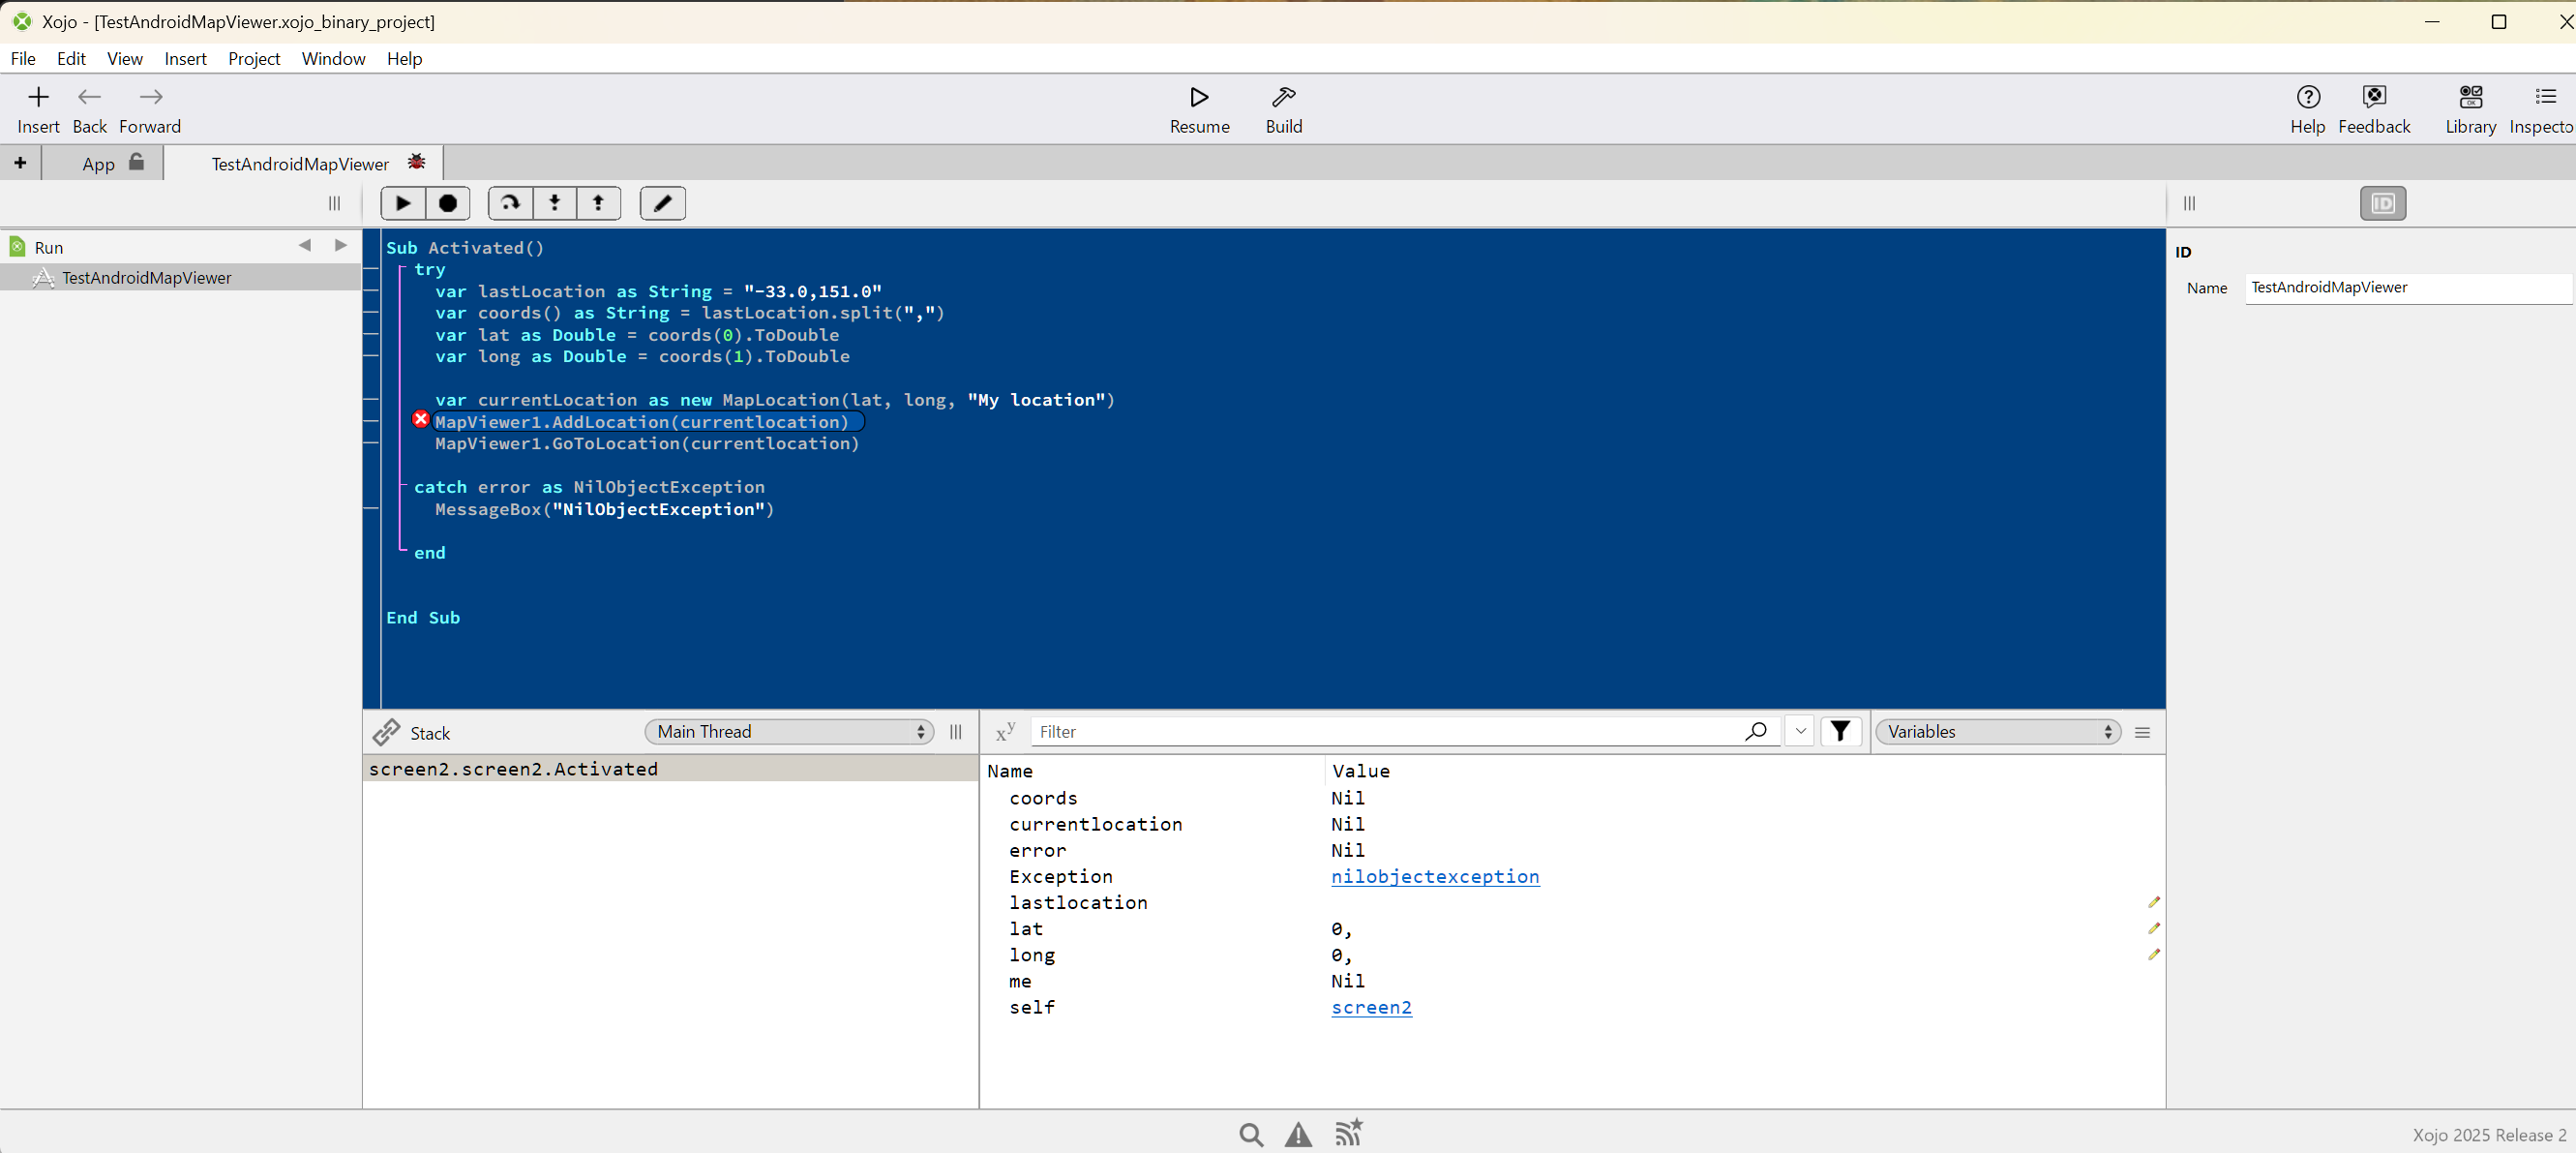Open the Main Thread dropdown
2576x1153 pixels.
(789, 731)
